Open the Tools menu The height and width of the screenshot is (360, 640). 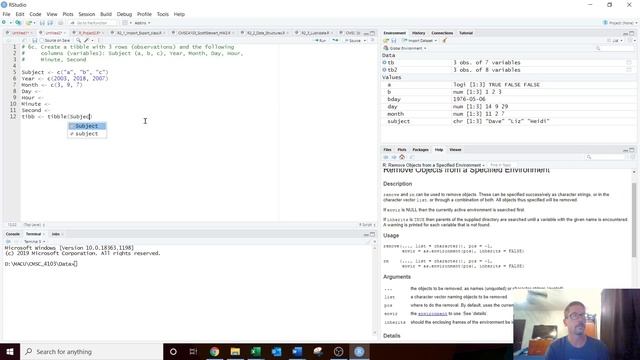point(162,14)
